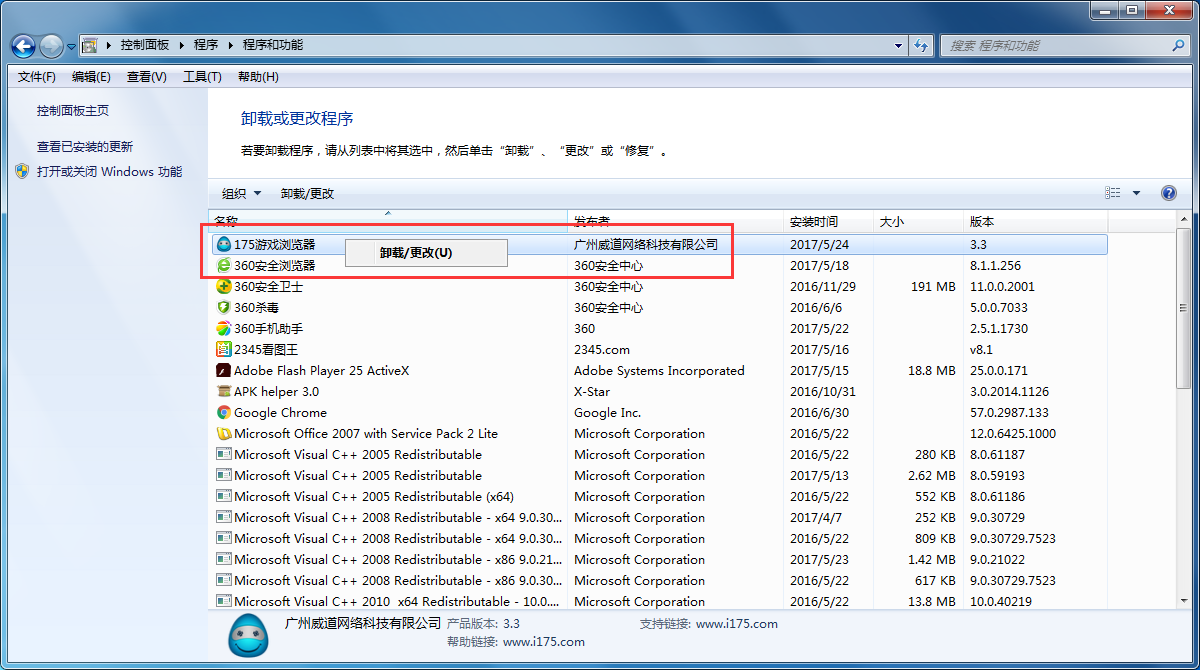This screenshot has width=1200, height=670.
Task: Sort list by 安装时间 column header
Action: pyautogui.click(x=829, y=222)
